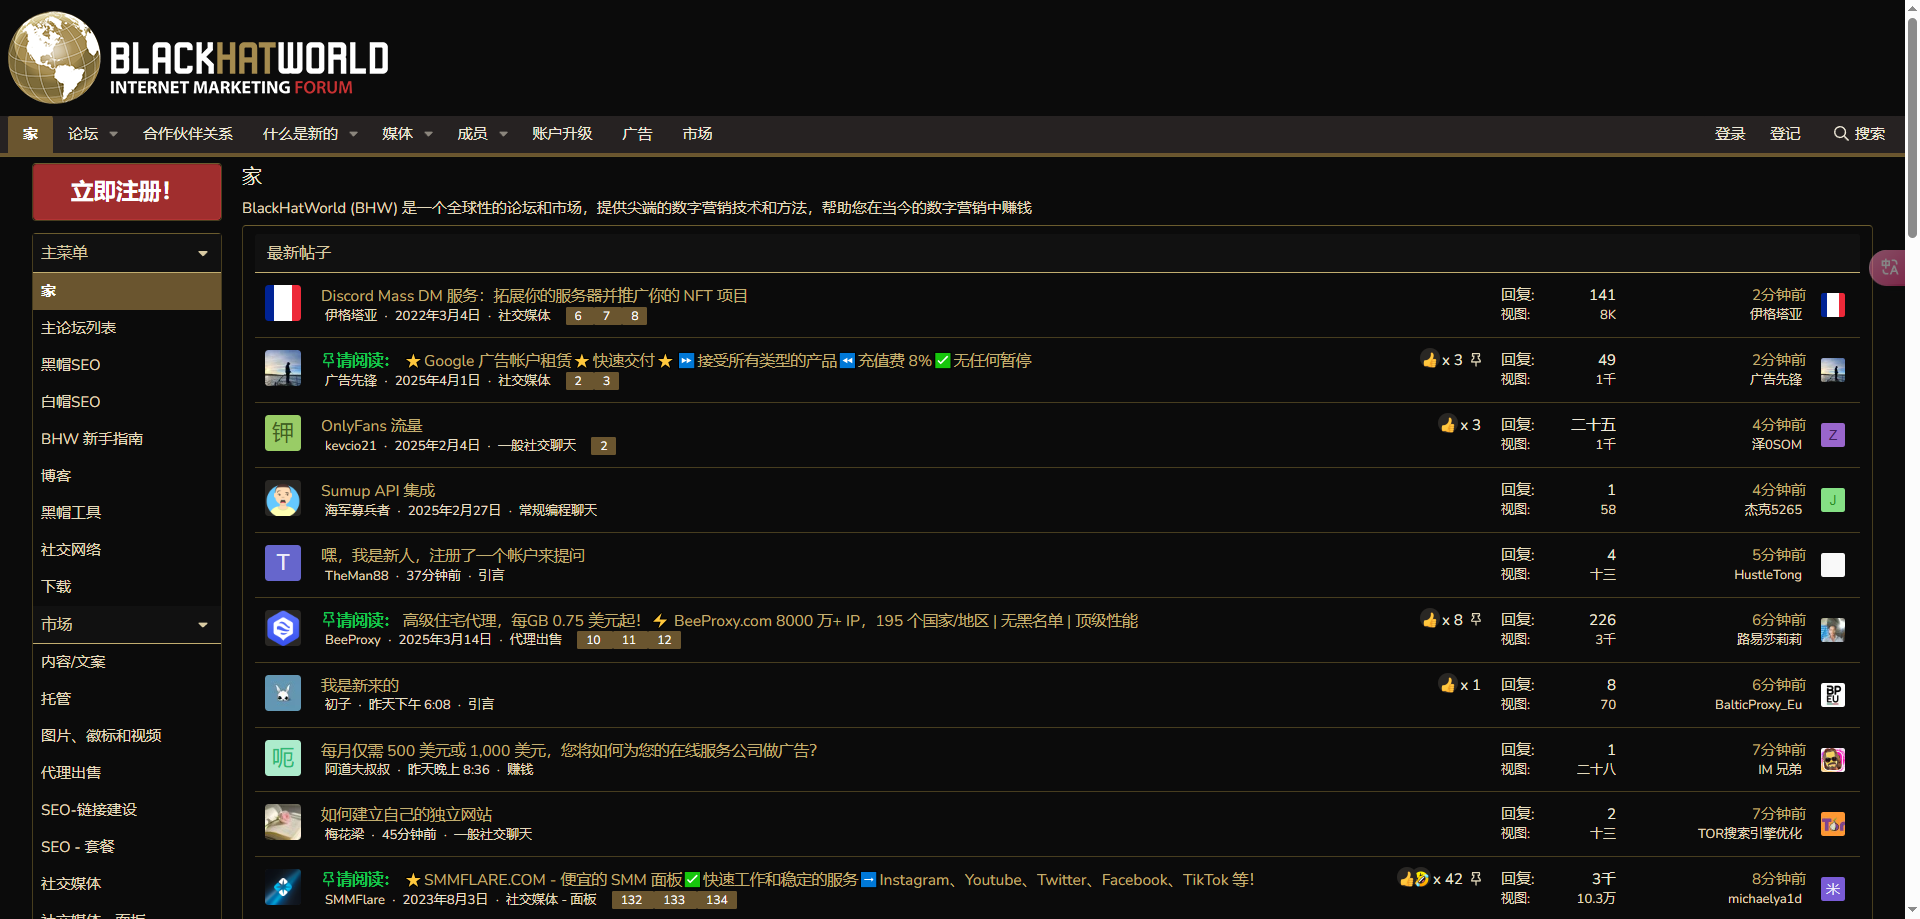Expand the 论坛 dropdown menu
The width and height of the screenshot is (1920, 919).
(91, 133)
